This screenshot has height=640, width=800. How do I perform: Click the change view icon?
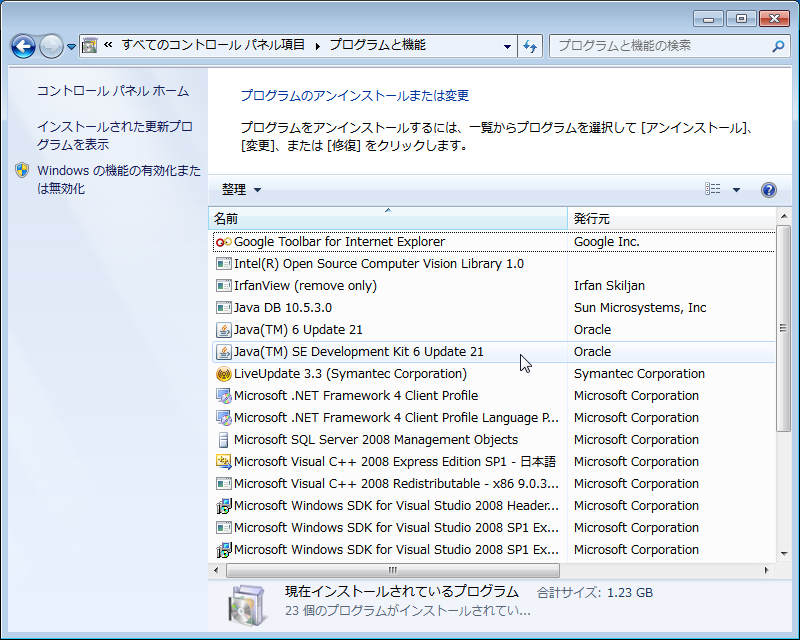coord(713,189)
